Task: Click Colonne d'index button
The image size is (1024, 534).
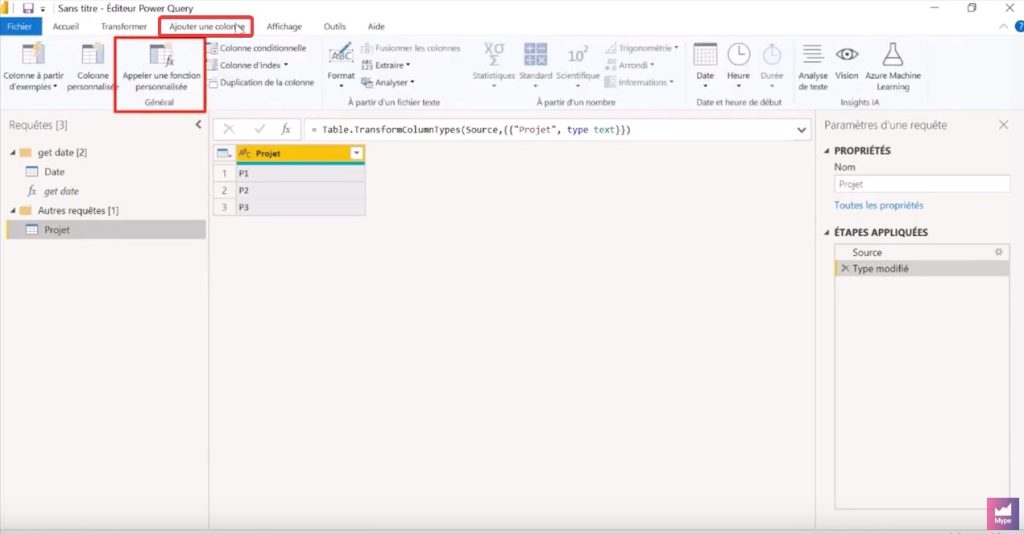Action: pyautogui.click(x=249, y=65)
